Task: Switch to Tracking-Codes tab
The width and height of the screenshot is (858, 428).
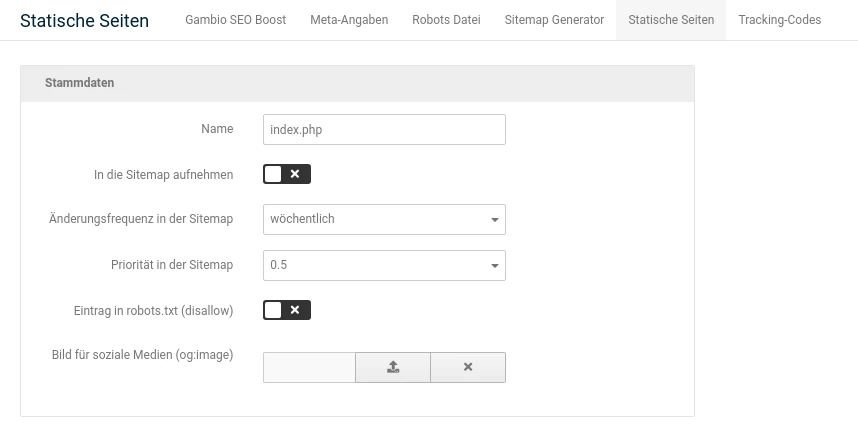Action: point(780,20)
